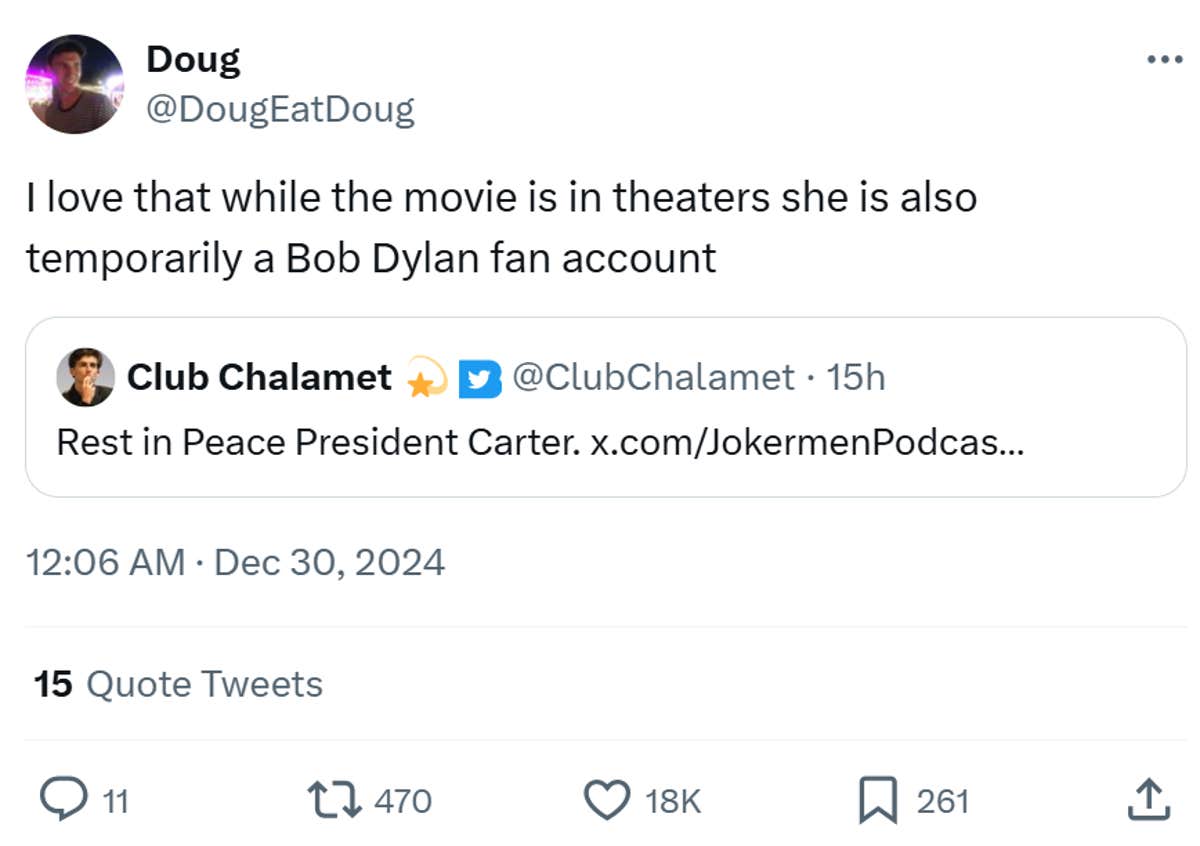Open the x.com/JokermenPodcas... link
This screenshot has width=1200, height=846.
coord(807,441)
